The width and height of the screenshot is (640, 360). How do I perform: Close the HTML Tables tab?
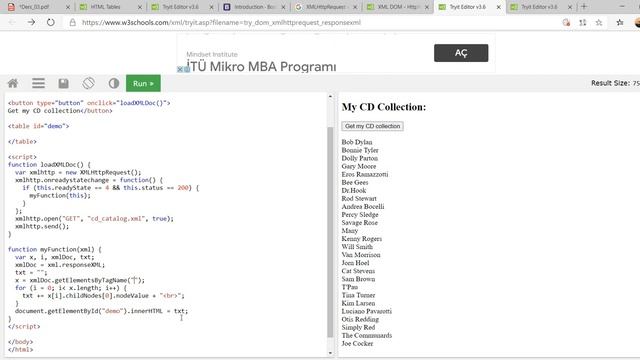click(x=140, y=7)
